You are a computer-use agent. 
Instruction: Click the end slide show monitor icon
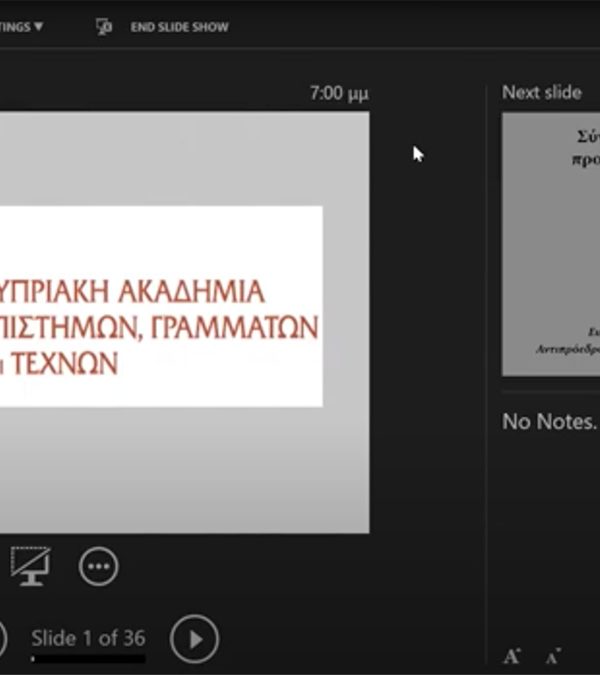104,27
